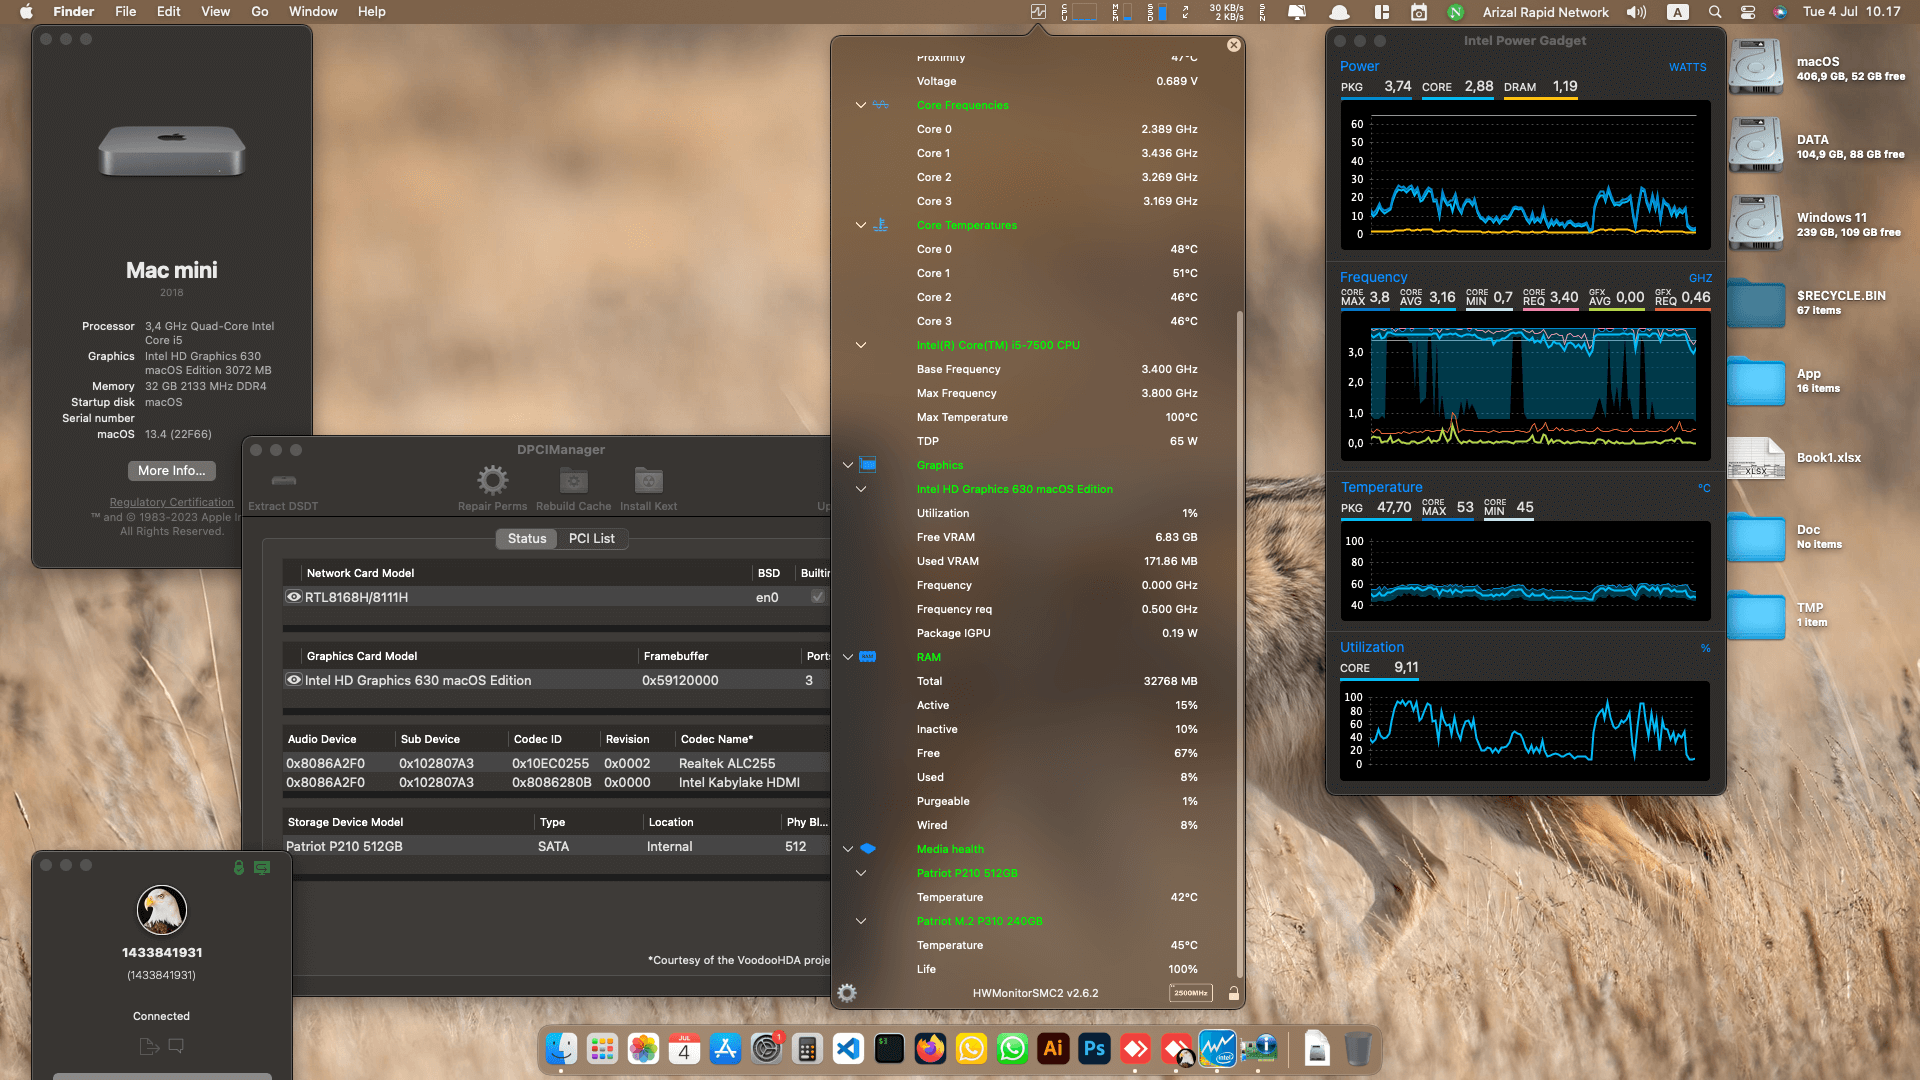This screenshot has height=1080, width=1920.
Task: Open Regulatory Certification link
Action: click(x=171, y=502)
